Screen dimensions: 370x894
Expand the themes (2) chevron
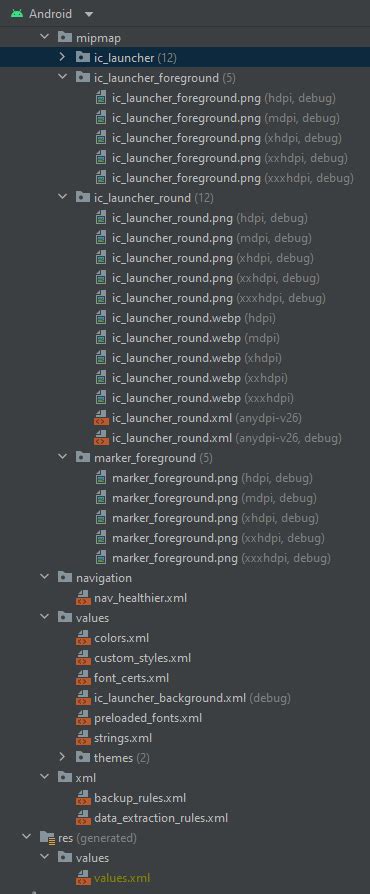tap(63, 758)
